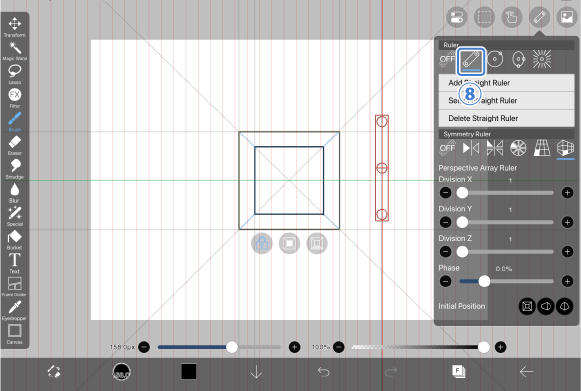
Task: Select the Lasso tool
Action: 14,74
